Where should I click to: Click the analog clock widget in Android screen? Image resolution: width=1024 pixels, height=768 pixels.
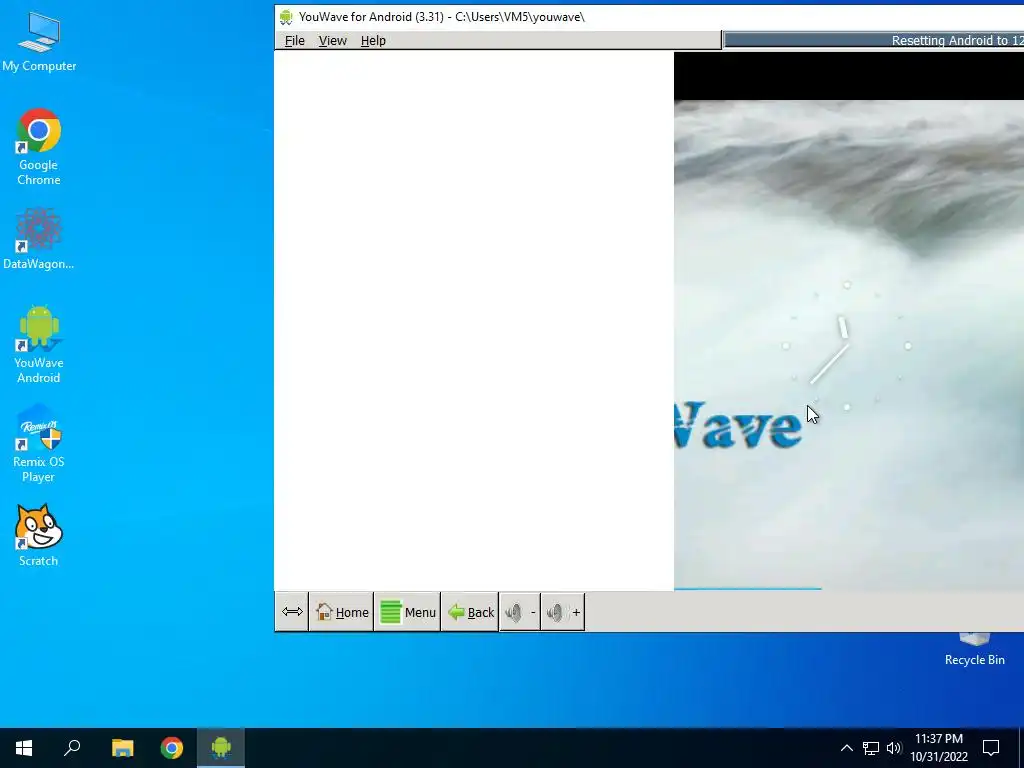coord(846,346)
